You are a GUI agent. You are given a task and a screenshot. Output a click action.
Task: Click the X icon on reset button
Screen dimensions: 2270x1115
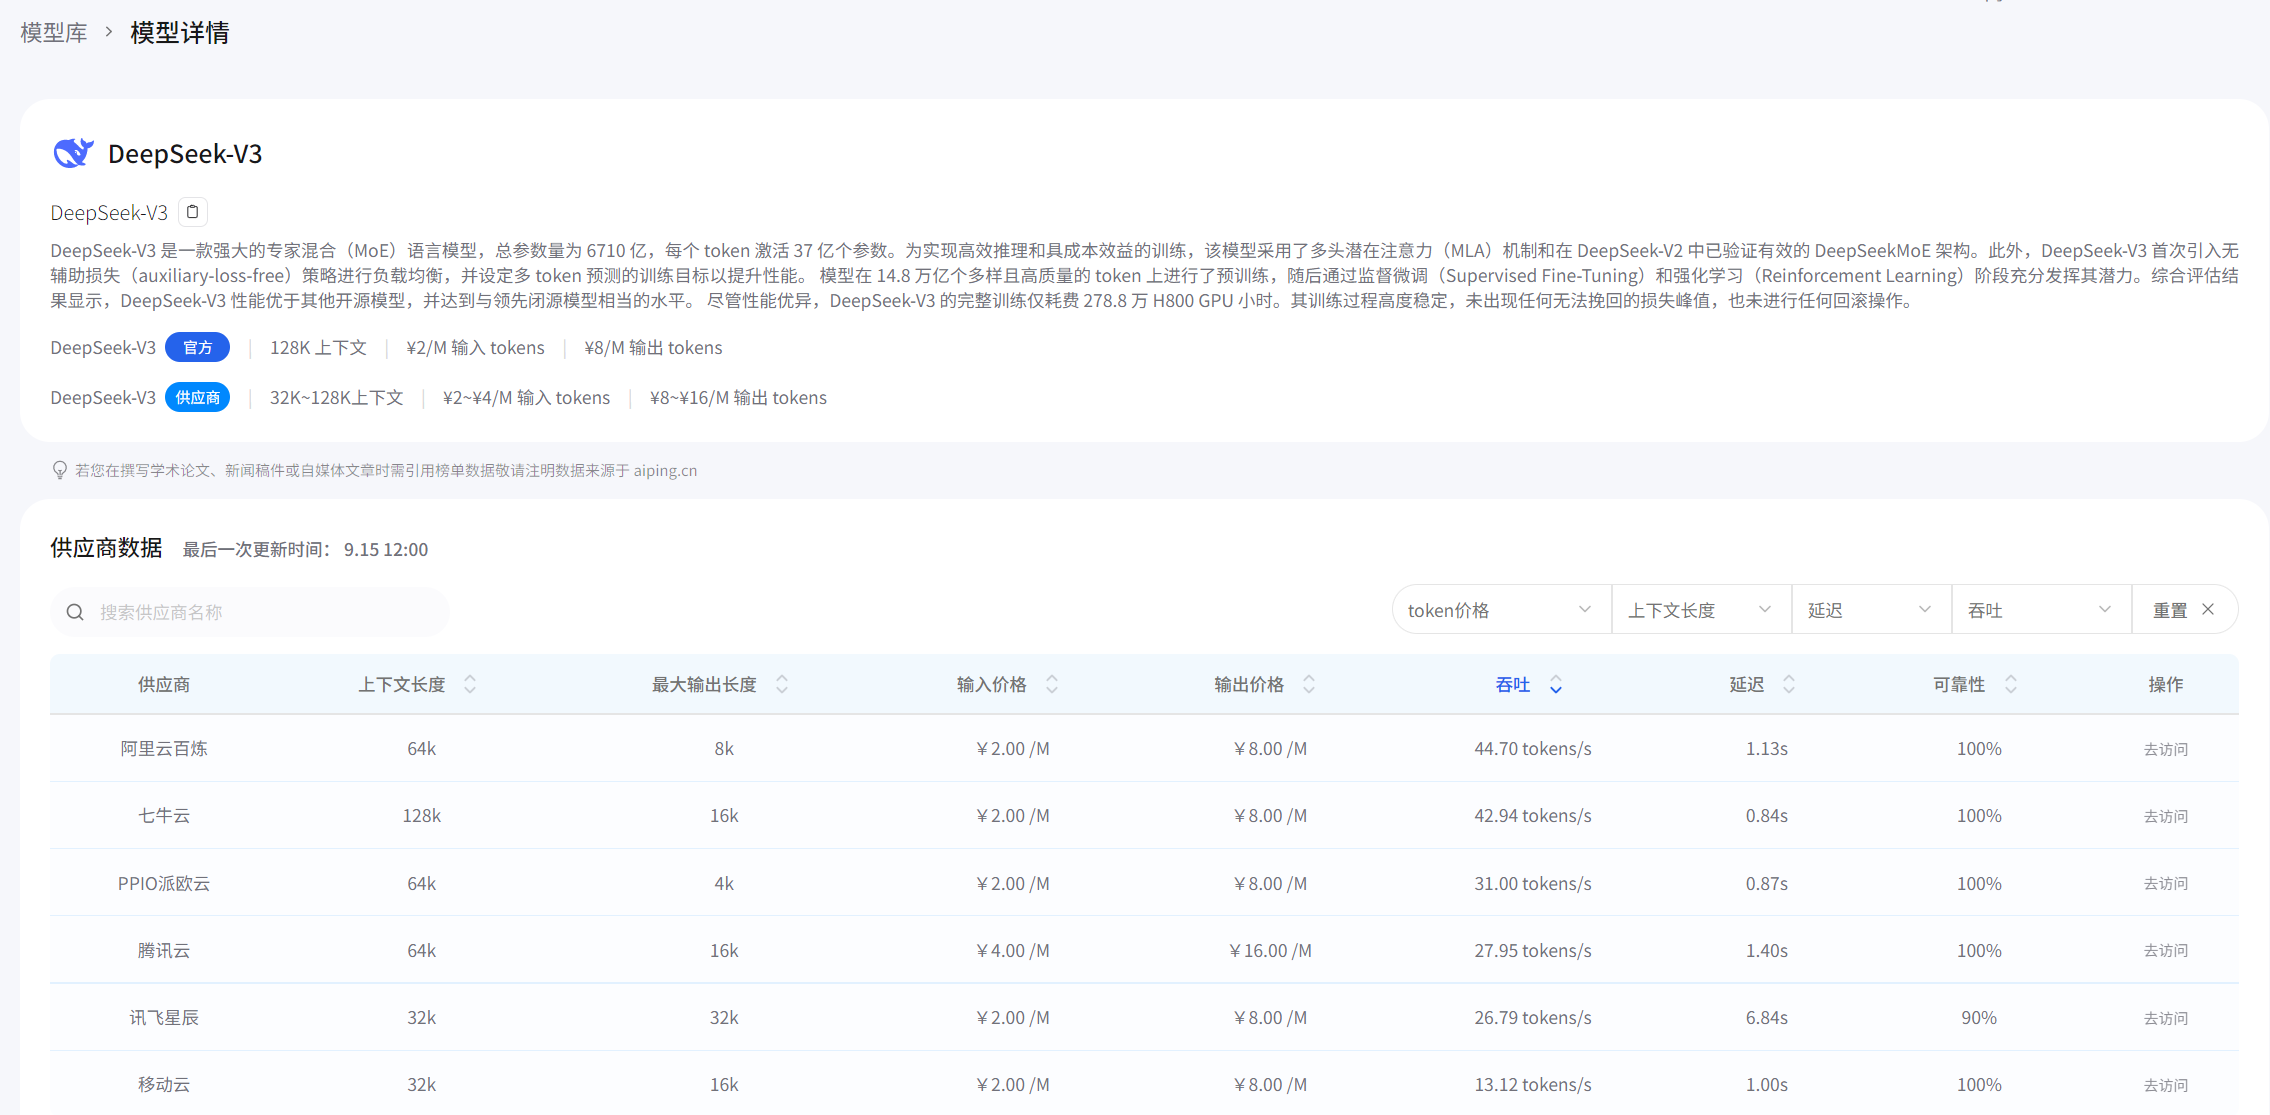pos(2208,609)
